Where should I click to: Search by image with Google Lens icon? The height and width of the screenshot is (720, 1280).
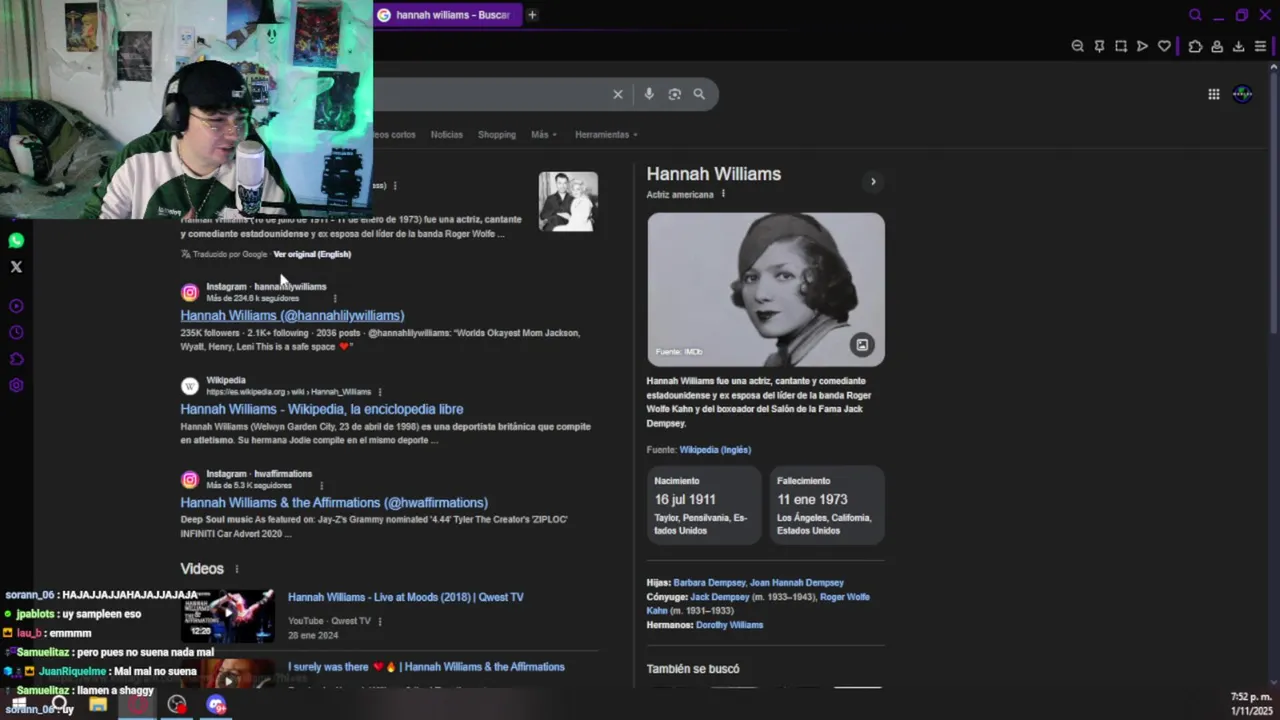(x=675, y=94)
